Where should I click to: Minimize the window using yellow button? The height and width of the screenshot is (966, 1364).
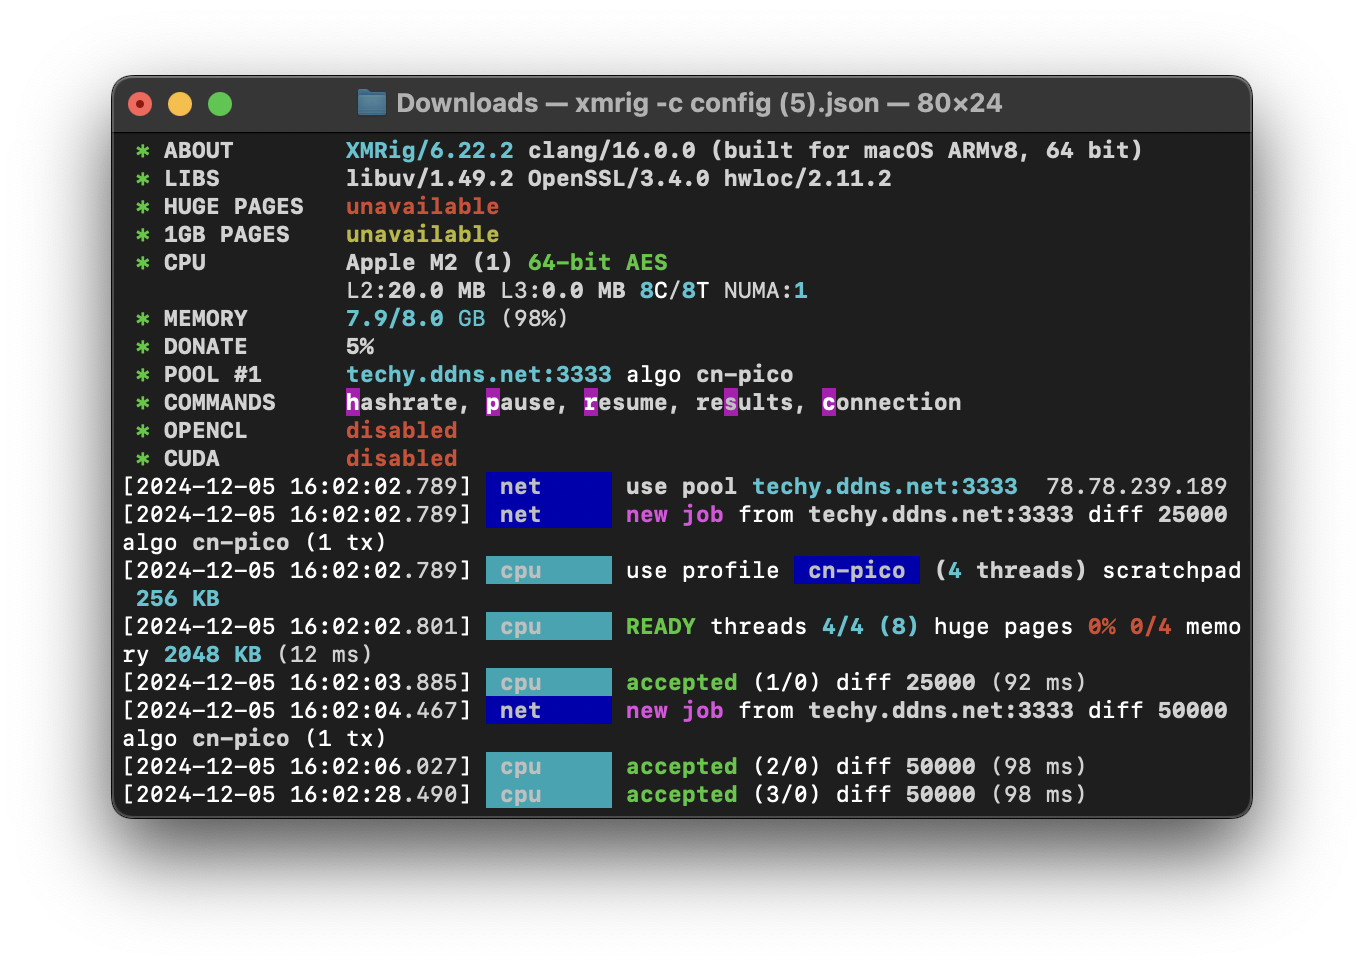(180, 104)
